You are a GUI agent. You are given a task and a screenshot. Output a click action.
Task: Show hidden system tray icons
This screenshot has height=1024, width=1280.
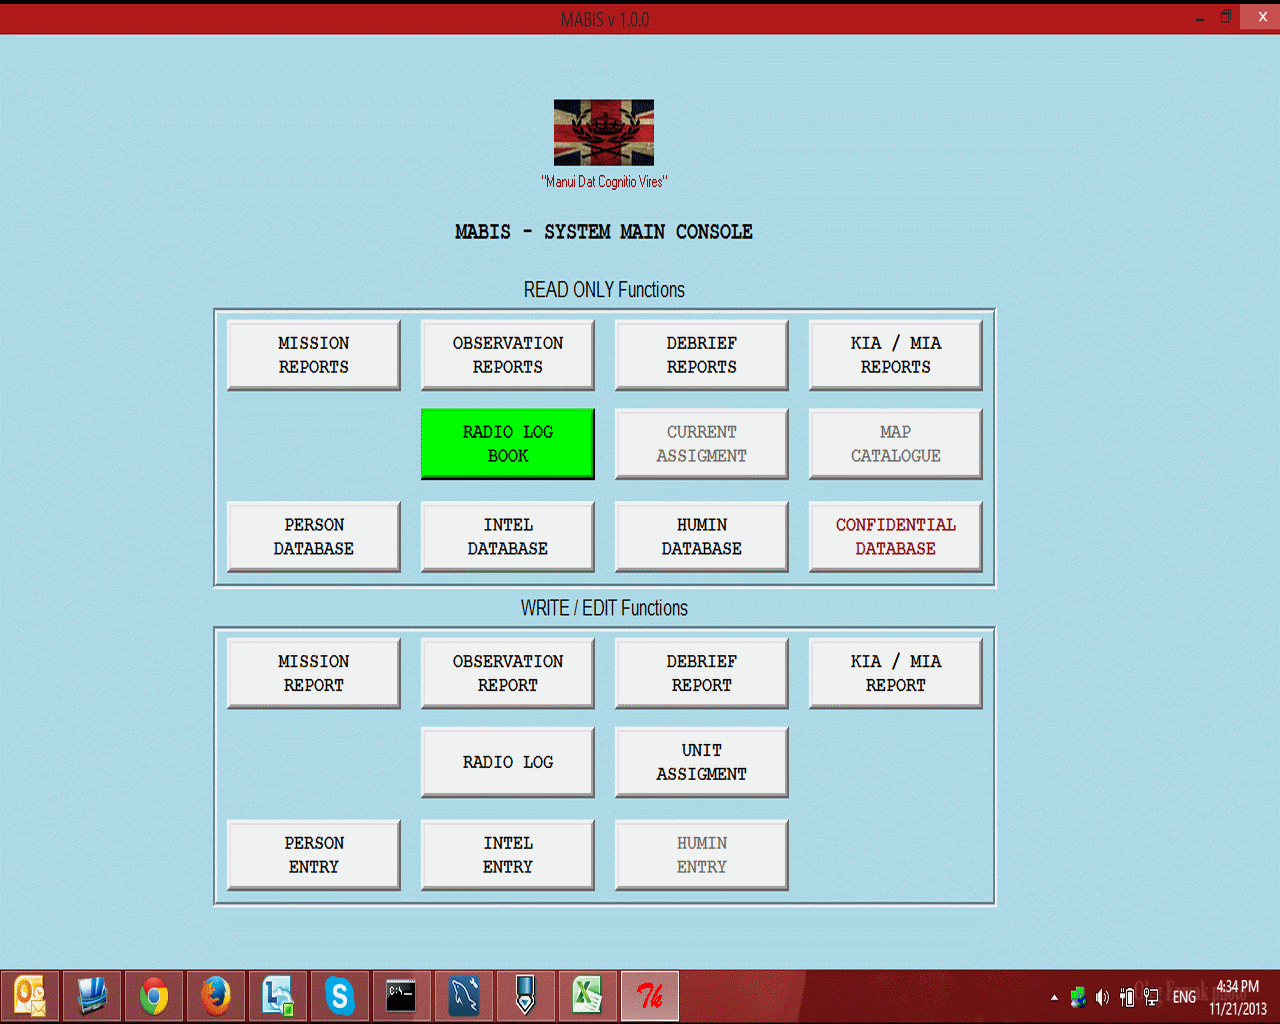click(1054, 997)
